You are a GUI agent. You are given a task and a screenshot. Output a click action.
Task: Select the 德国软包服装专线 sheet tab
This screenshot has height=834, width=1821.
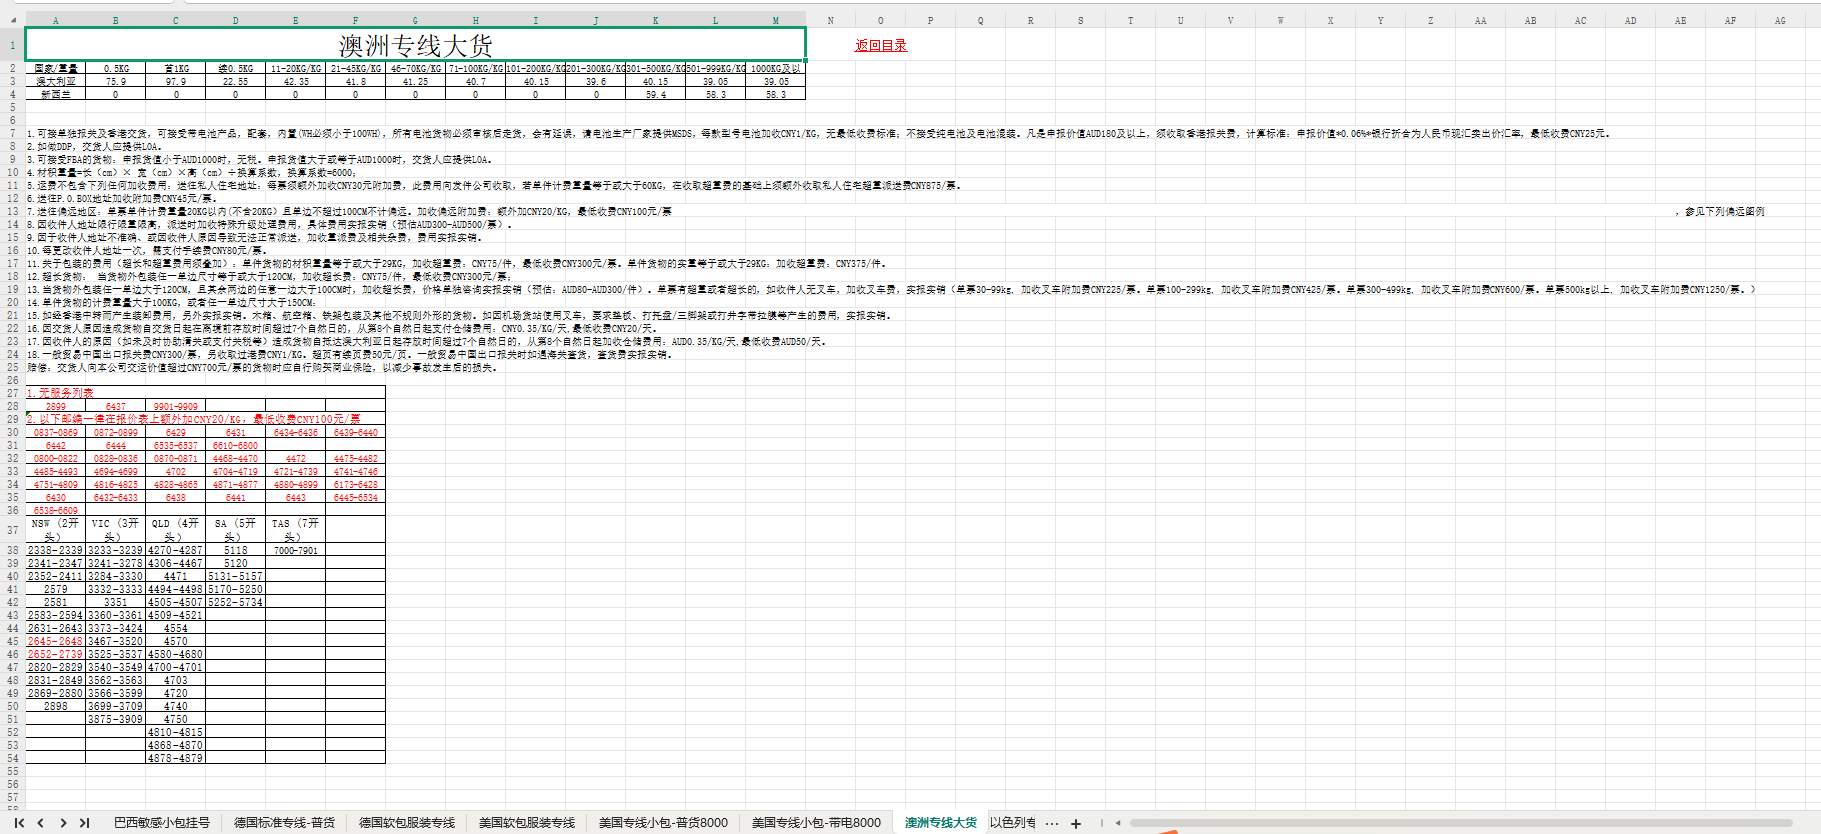coord(407,823)
